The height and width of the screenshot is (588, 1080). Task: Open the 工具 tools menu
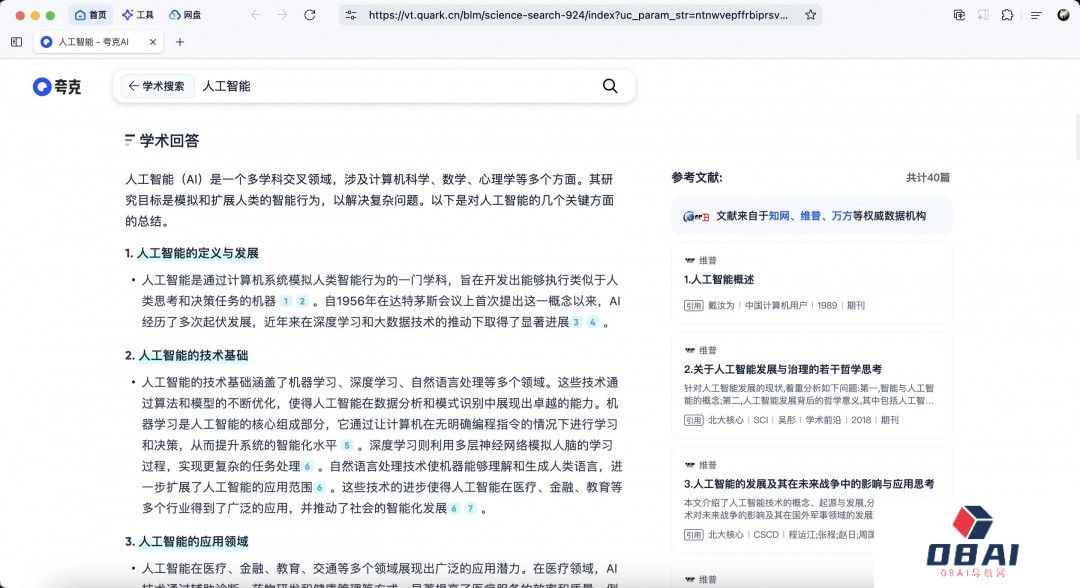[138, 15]
